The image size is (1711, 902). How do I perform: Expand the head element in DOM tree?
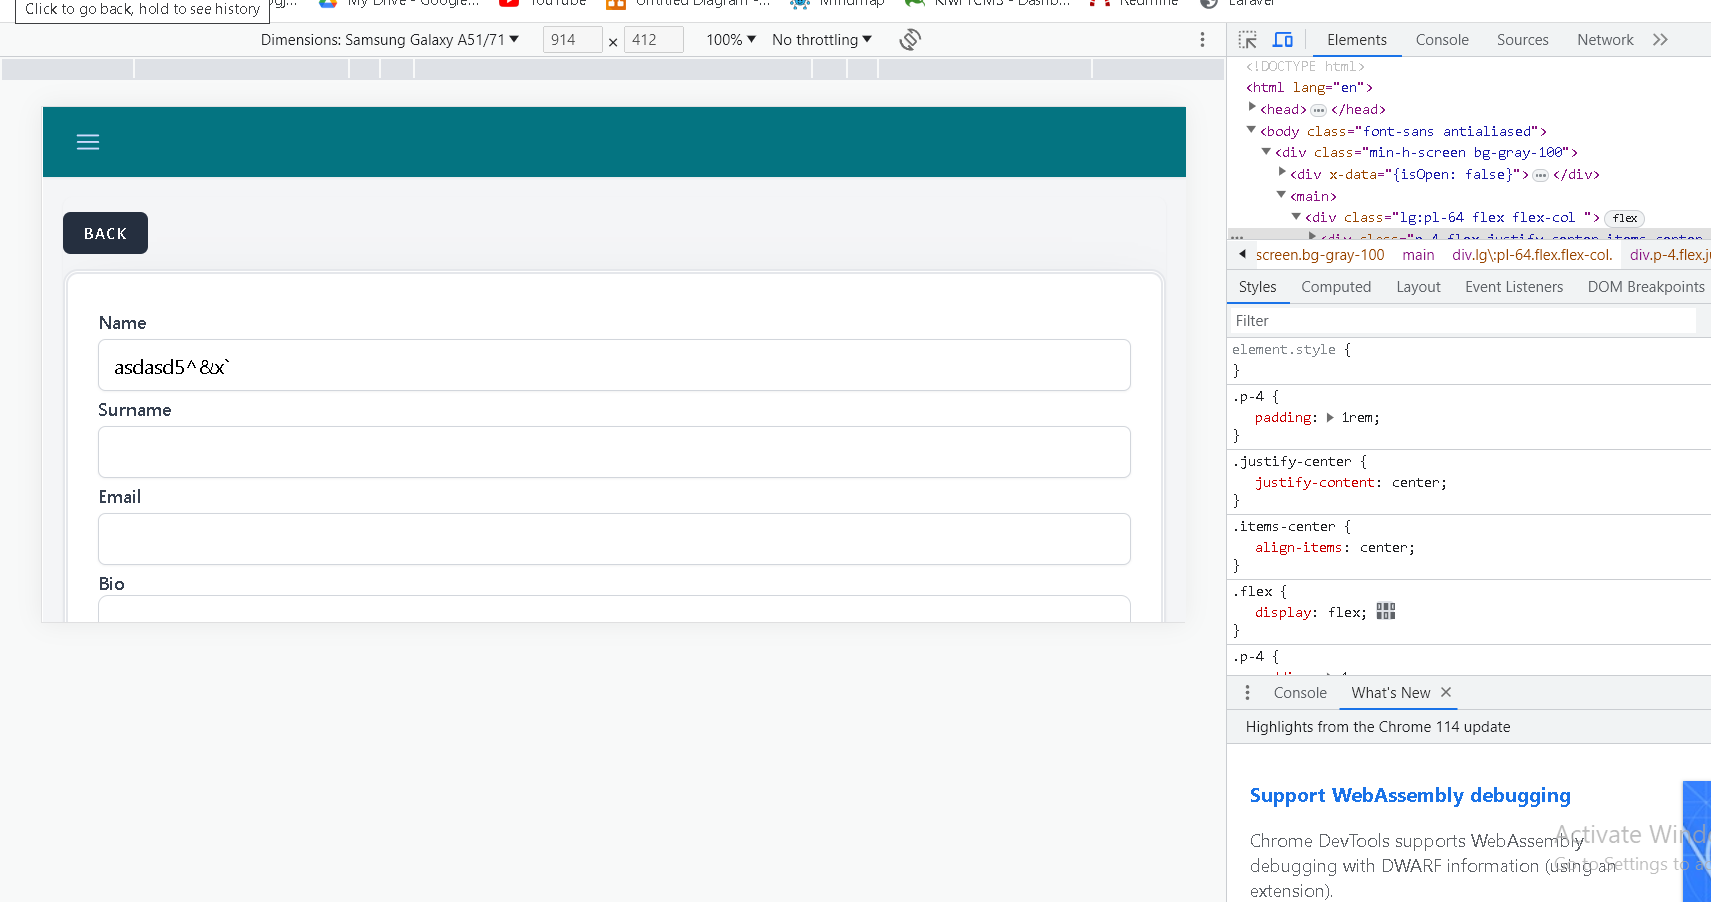[x=1252, y=108]
